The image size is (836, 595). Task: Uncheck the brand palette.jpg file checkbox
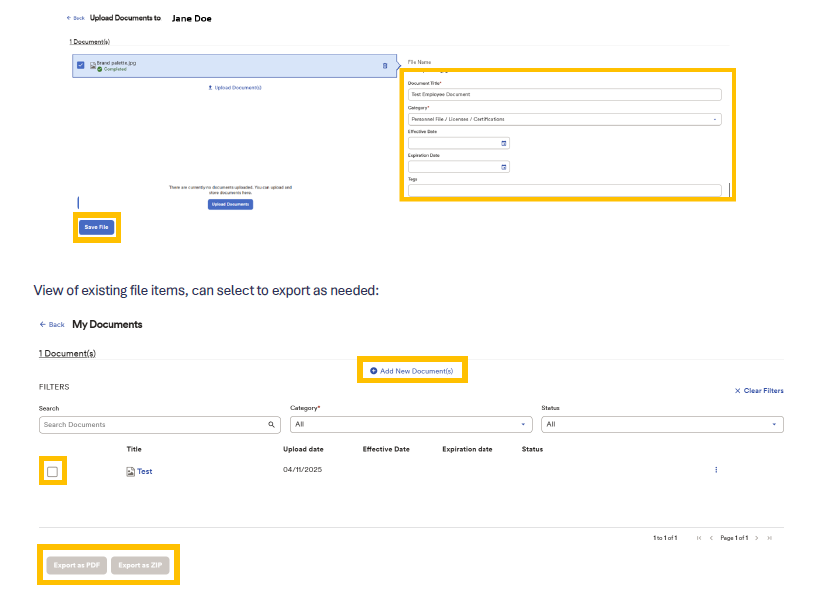pos(81,66)
